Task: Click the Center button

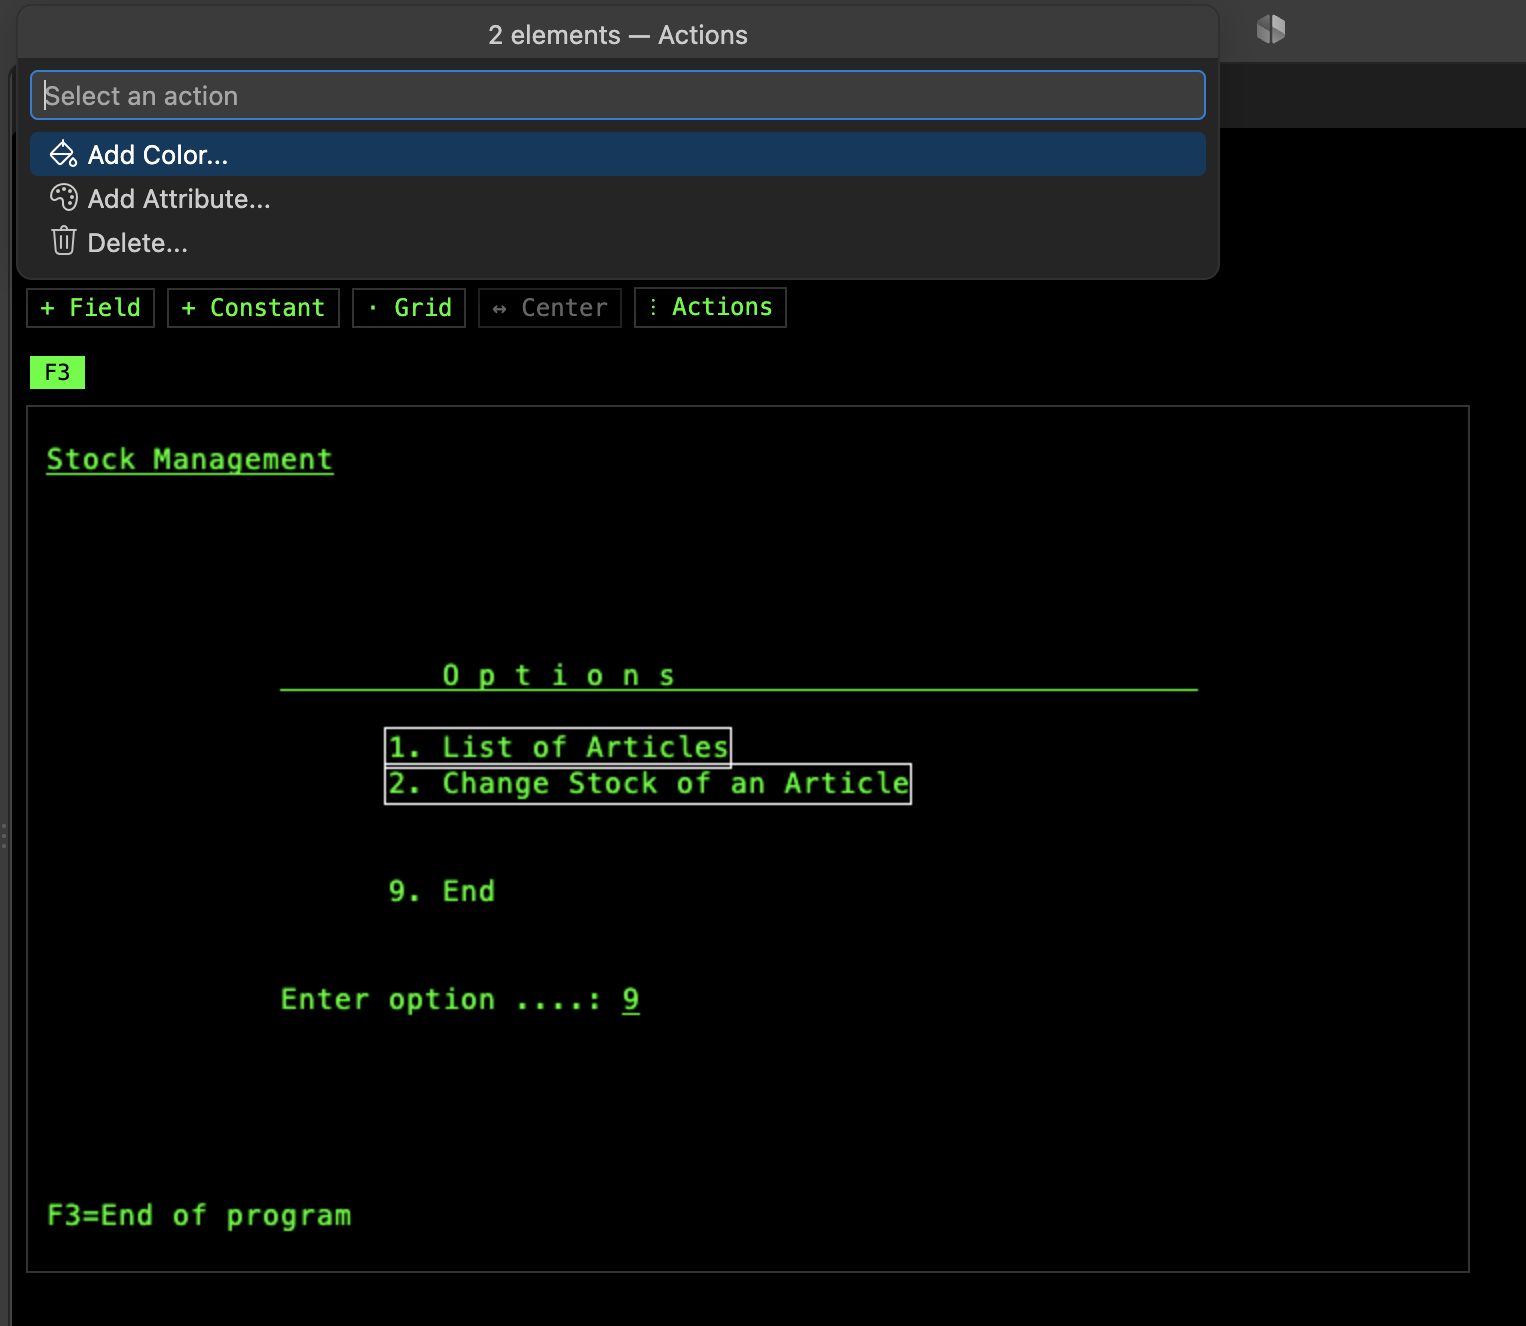Action: [x=550, y=307]
